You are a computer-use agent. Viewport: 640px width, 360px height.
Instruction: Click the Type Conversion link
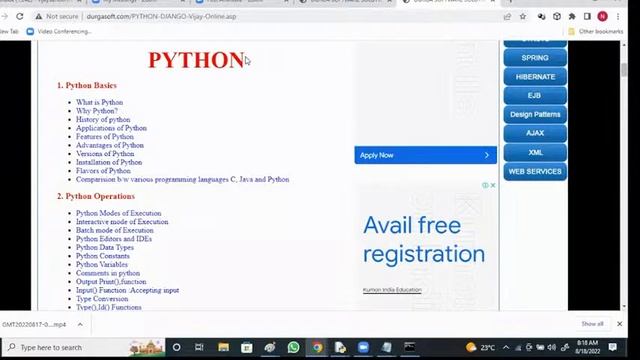click(x=102, y=299)
